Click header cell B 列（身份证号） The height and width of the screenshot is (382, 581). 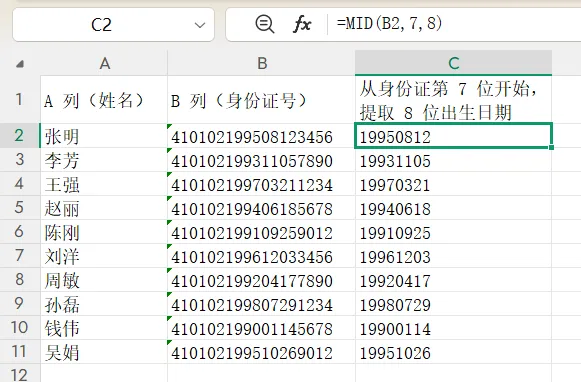point(261,99)
